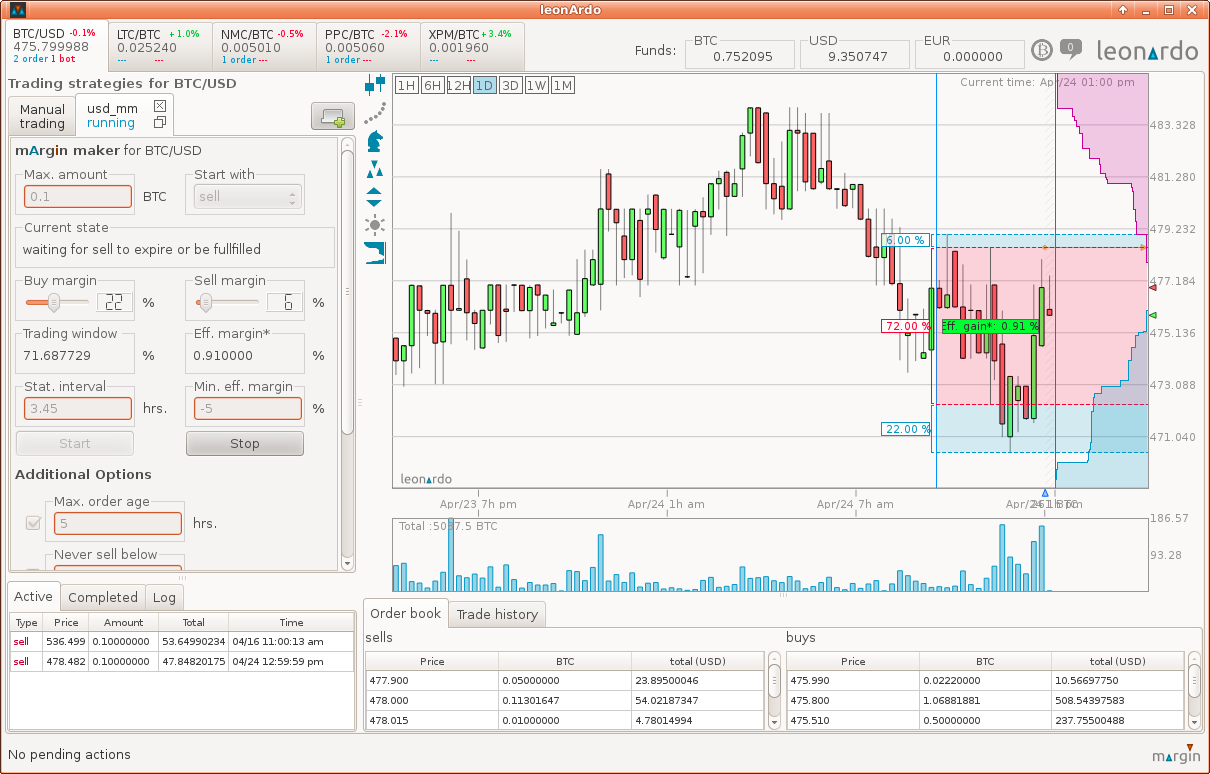1210x774 pixels.
Task: Click the up-arrow window button in title bar
Action: [x=1124, y=10]
